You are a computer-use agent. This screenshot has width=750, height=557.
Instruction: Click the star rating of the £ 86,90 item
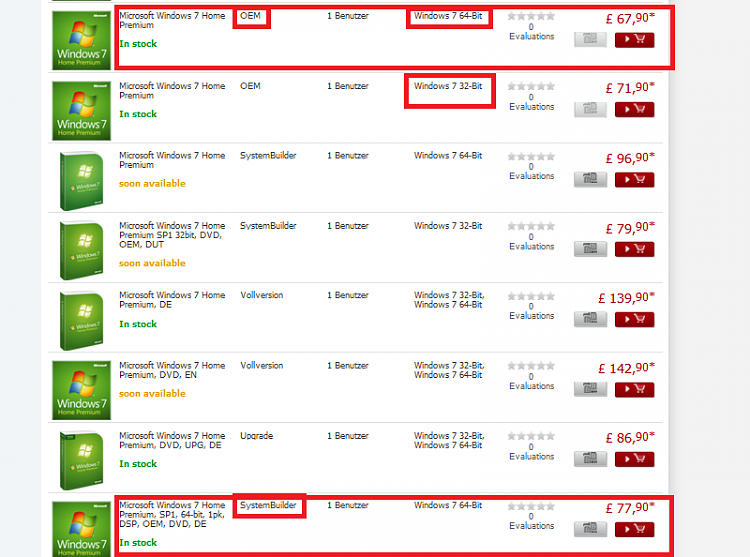pos(531,436)
